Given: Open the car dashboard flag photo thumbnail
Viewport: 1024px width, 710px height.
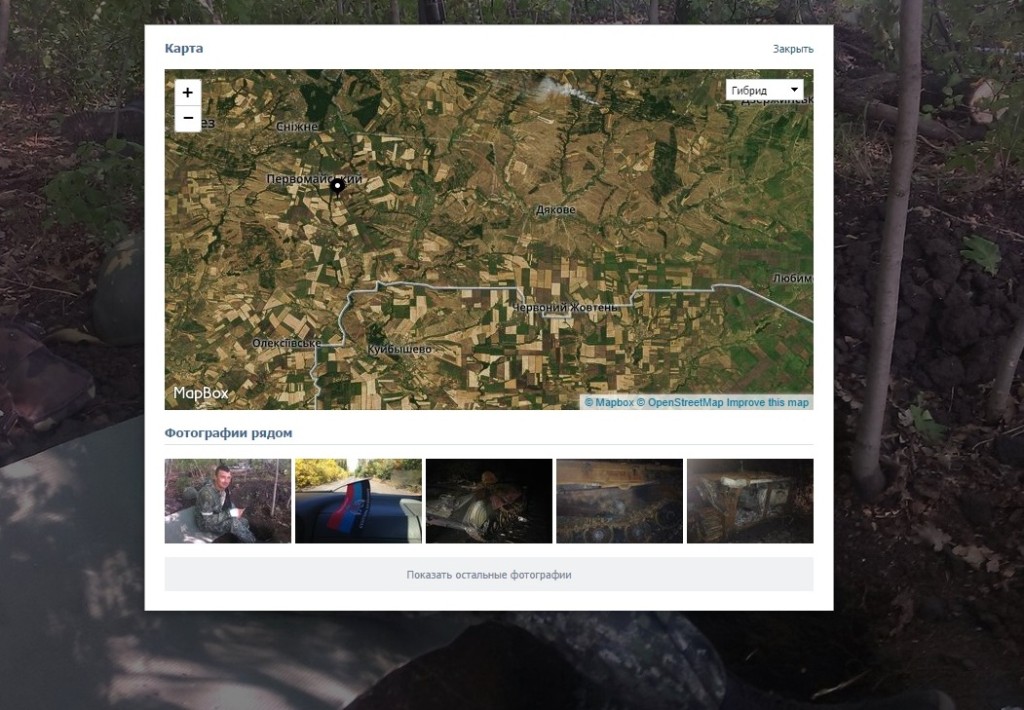Looking at the screenshot, I should click(358, 501).
